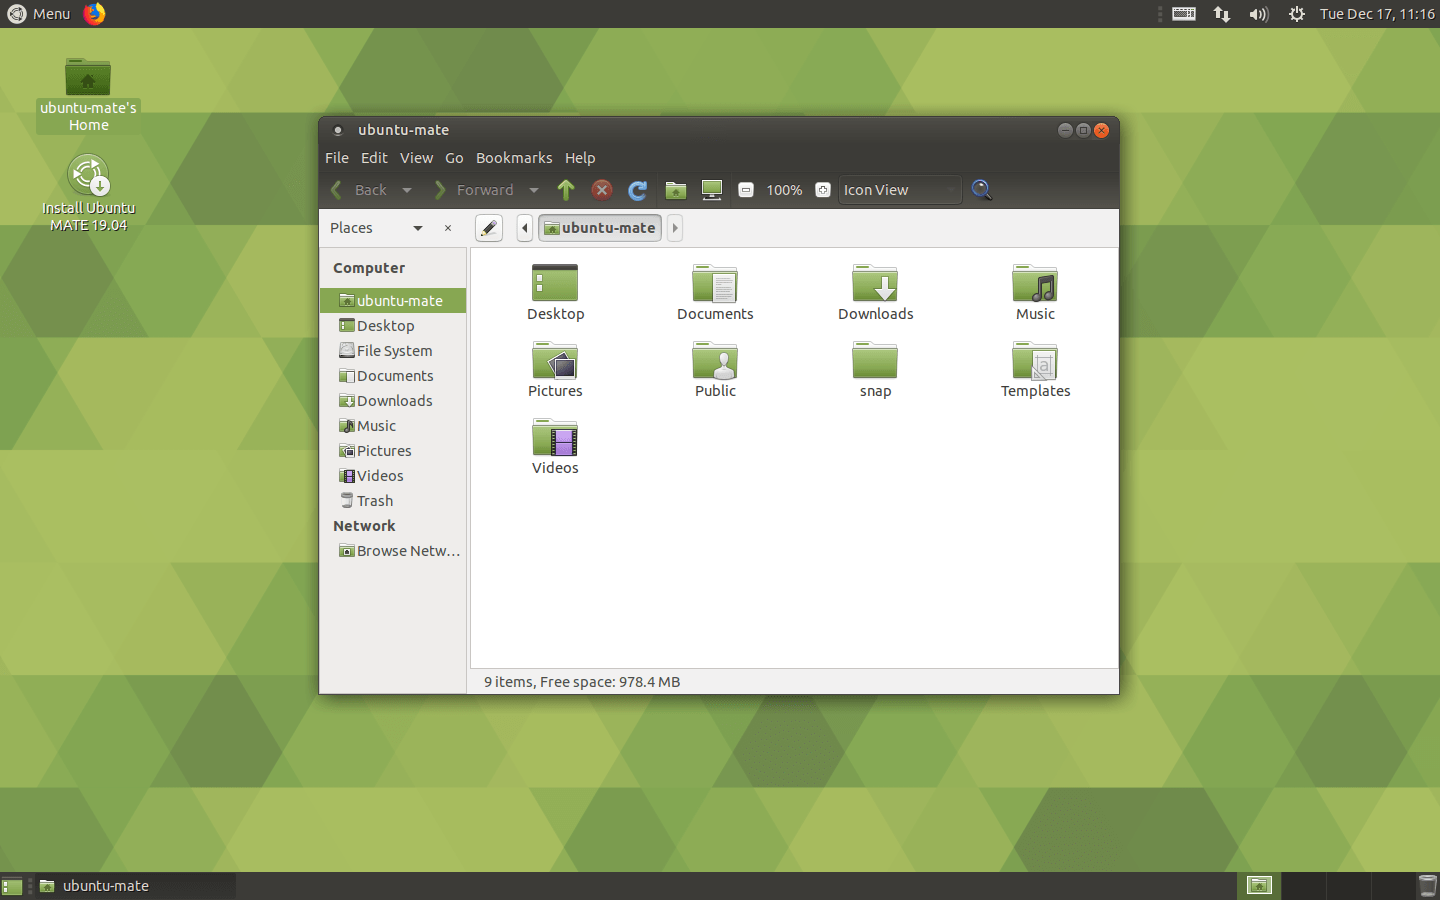
Task: Select Browse Network in the sidebar
Action: 393,551
